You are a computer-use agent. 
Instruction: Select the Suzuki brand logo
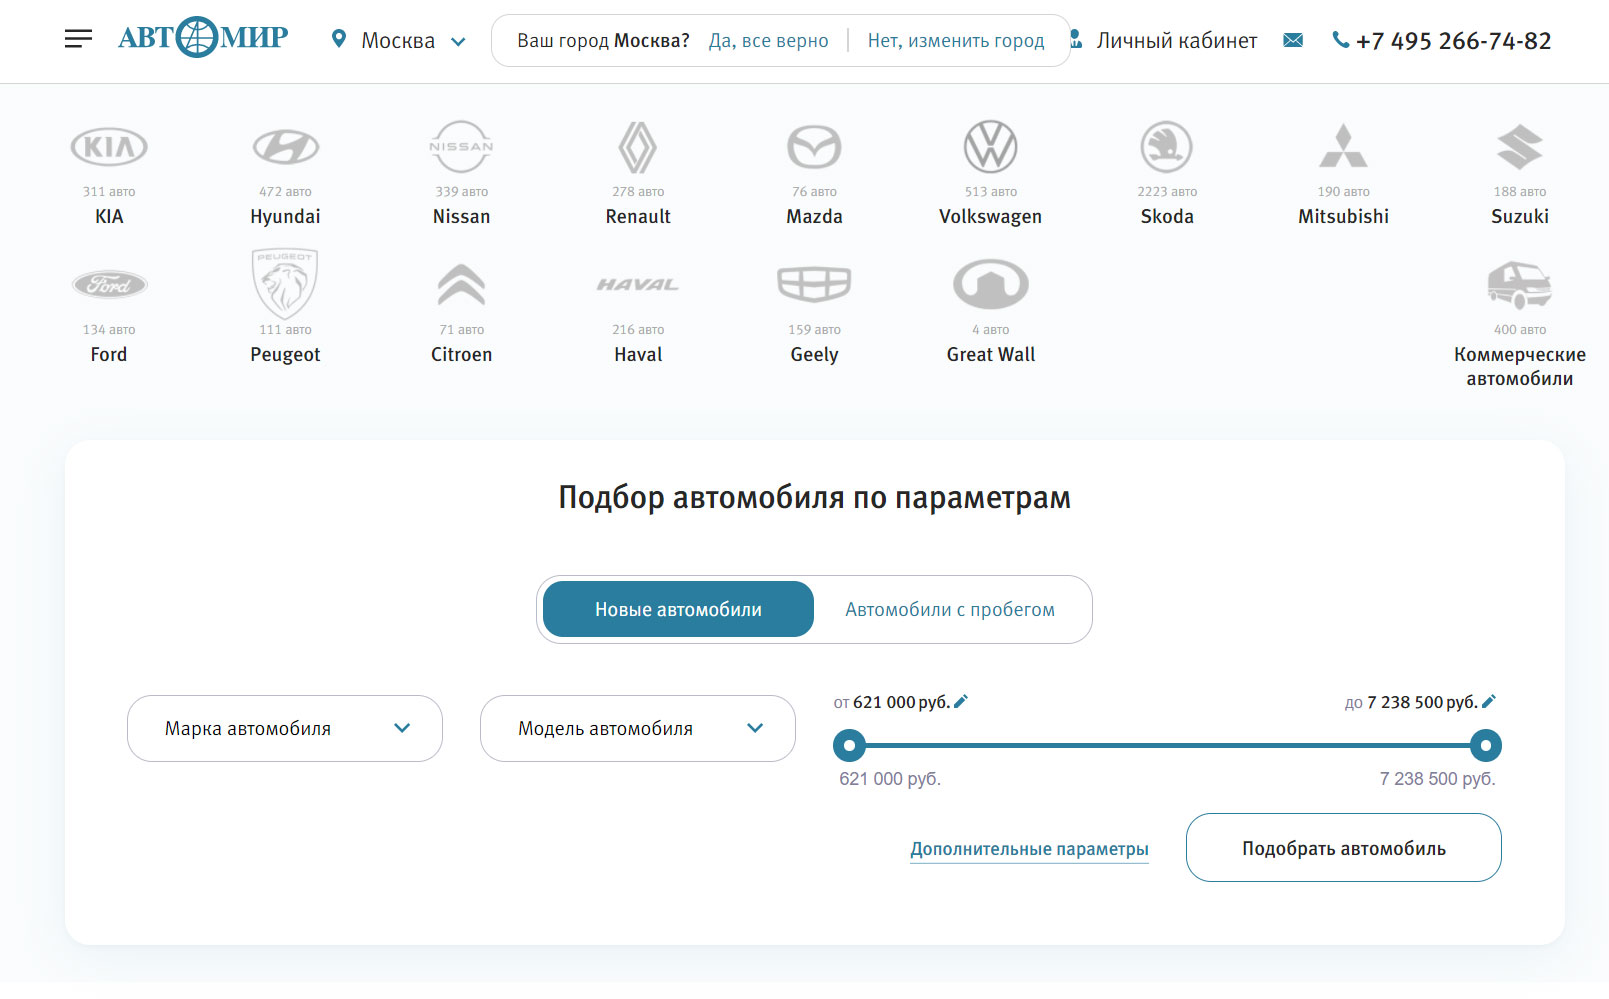1519,147
